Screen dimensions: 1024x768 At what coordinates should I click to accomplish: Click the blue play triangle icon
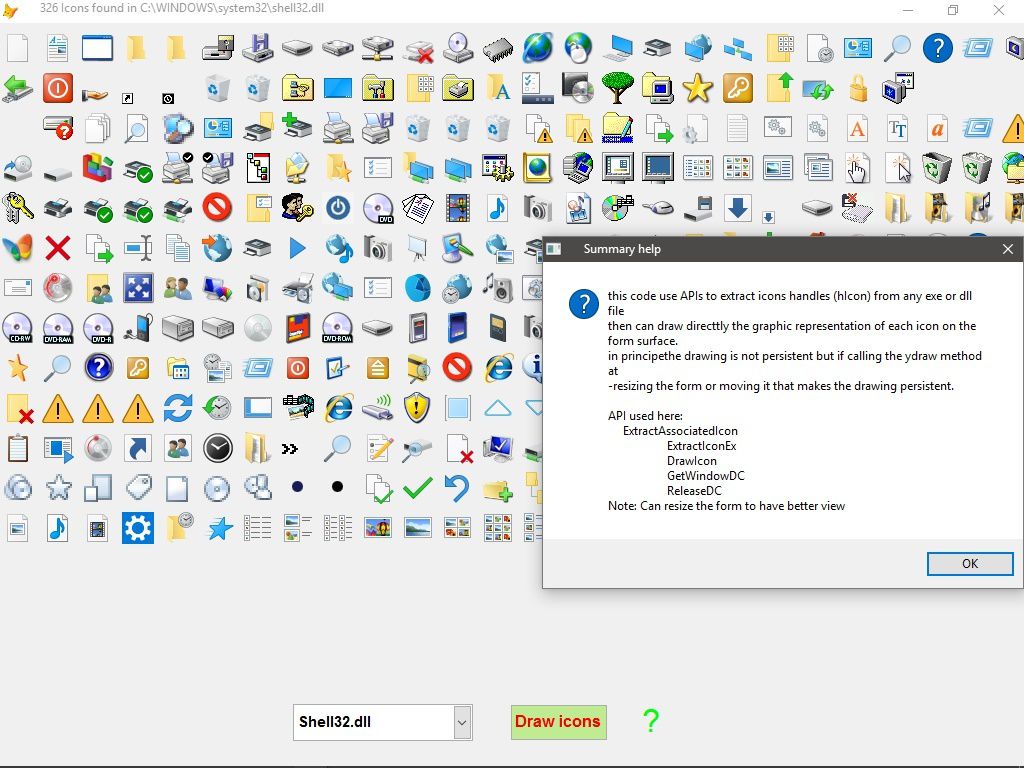297,248
